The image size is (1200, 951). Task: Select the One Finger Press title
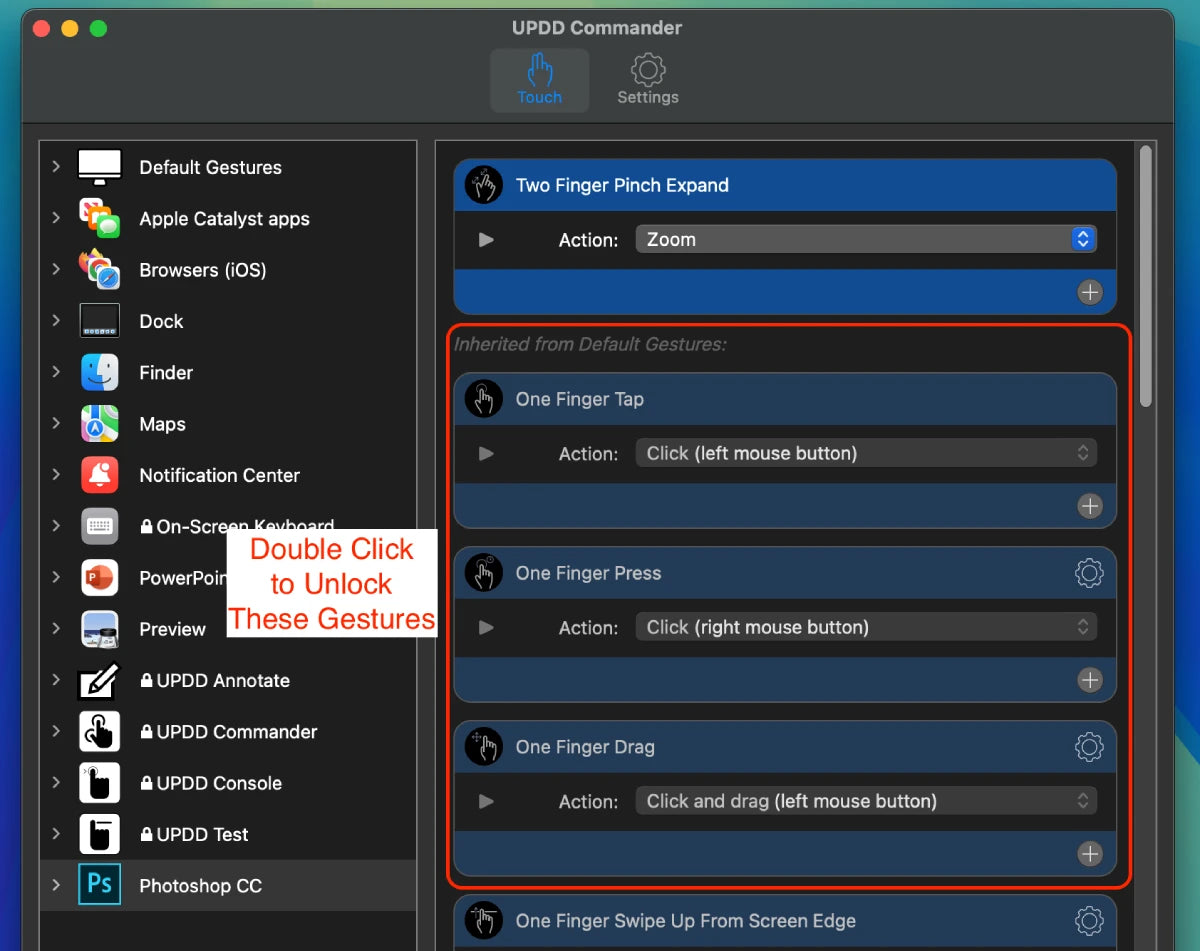click(588, 573)
